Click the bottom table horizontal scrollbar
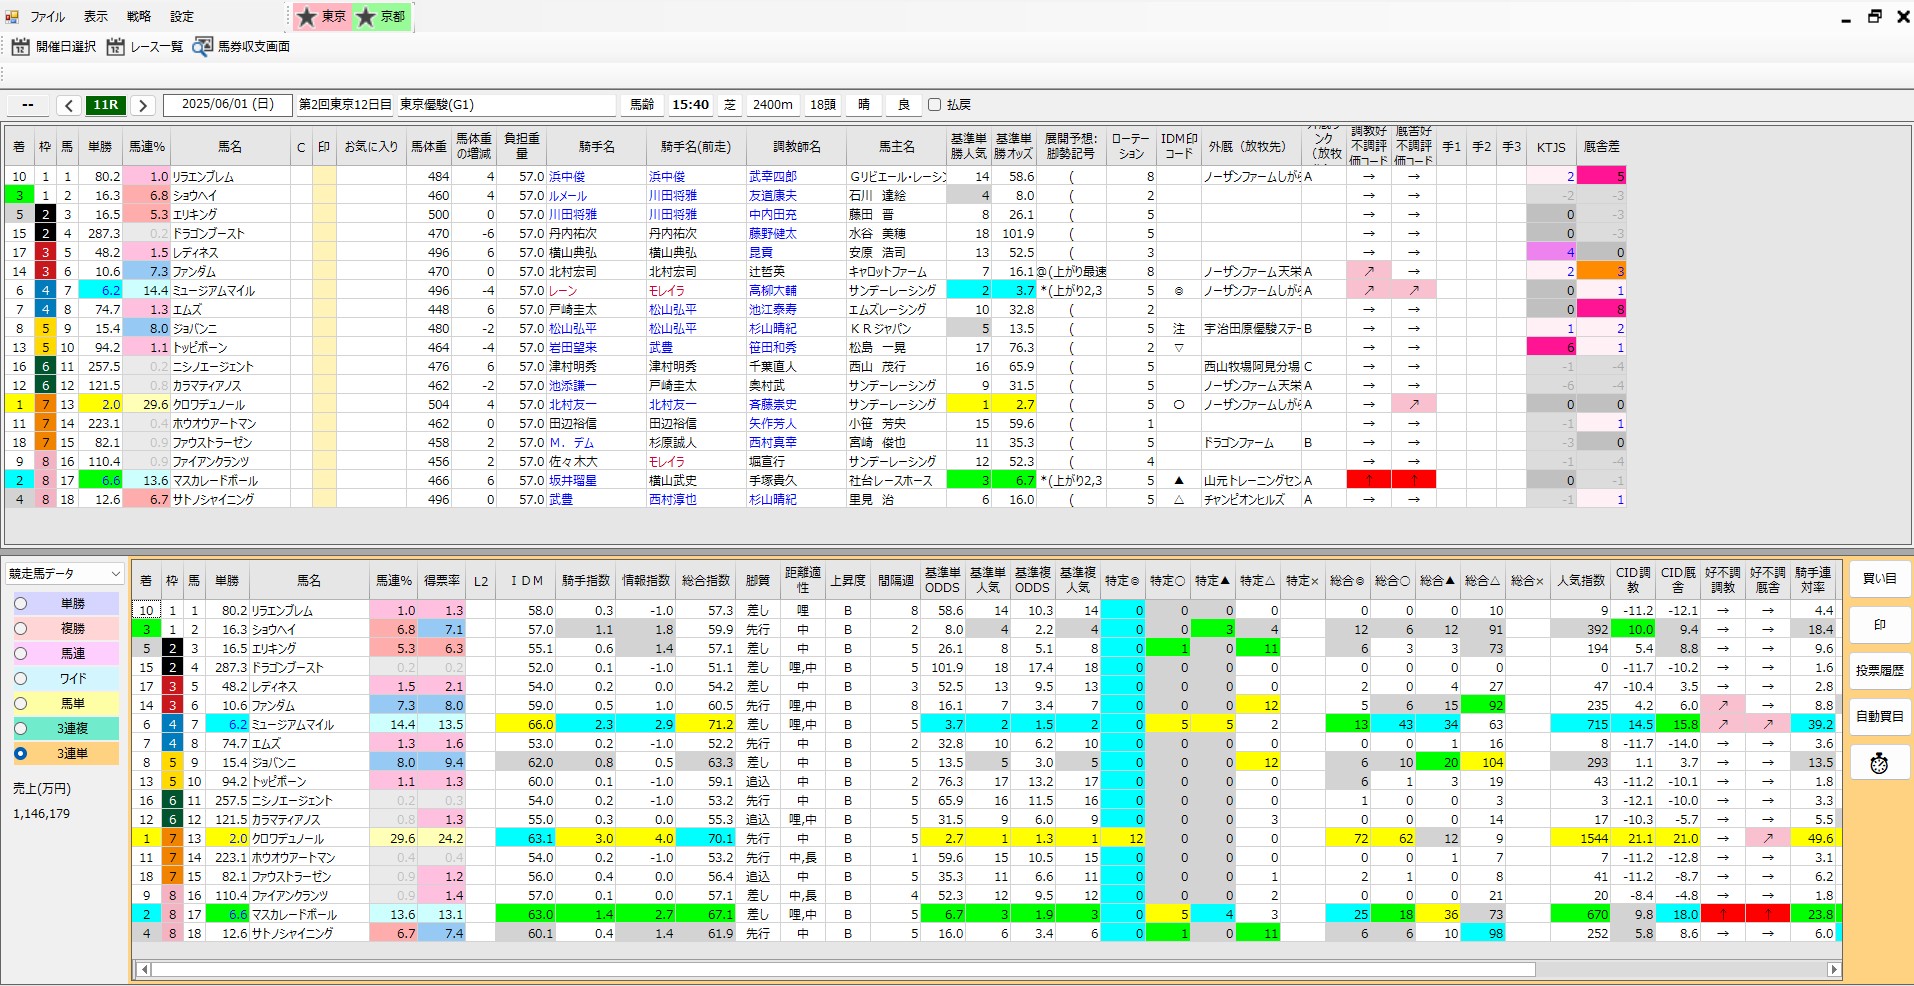Viewport: 1914px width, 986px height. [840, 969]
